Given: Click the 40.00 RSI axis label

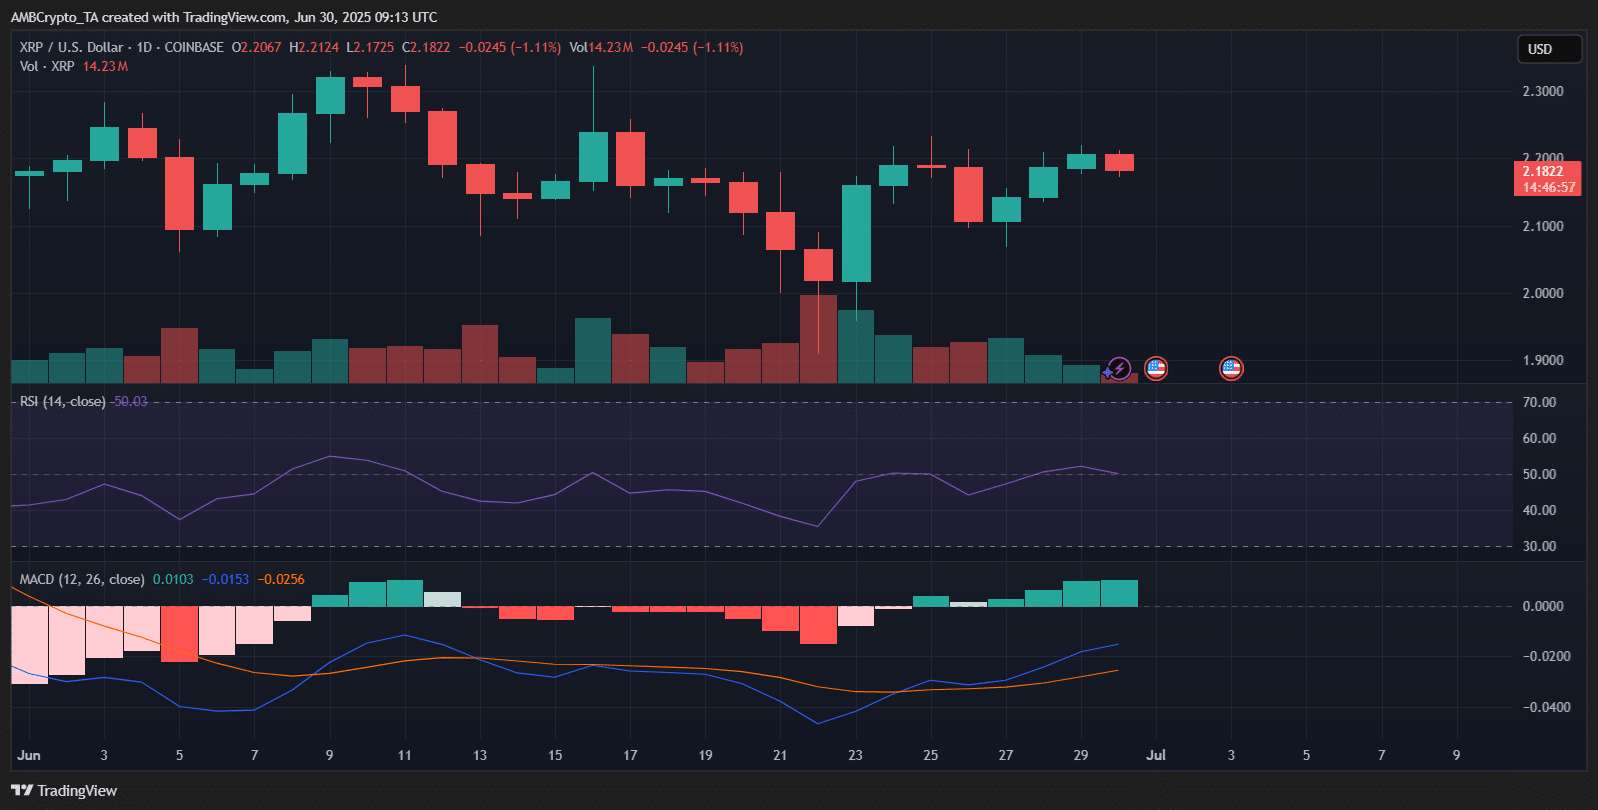Looking at the screenshot, I should point(1539,510).
